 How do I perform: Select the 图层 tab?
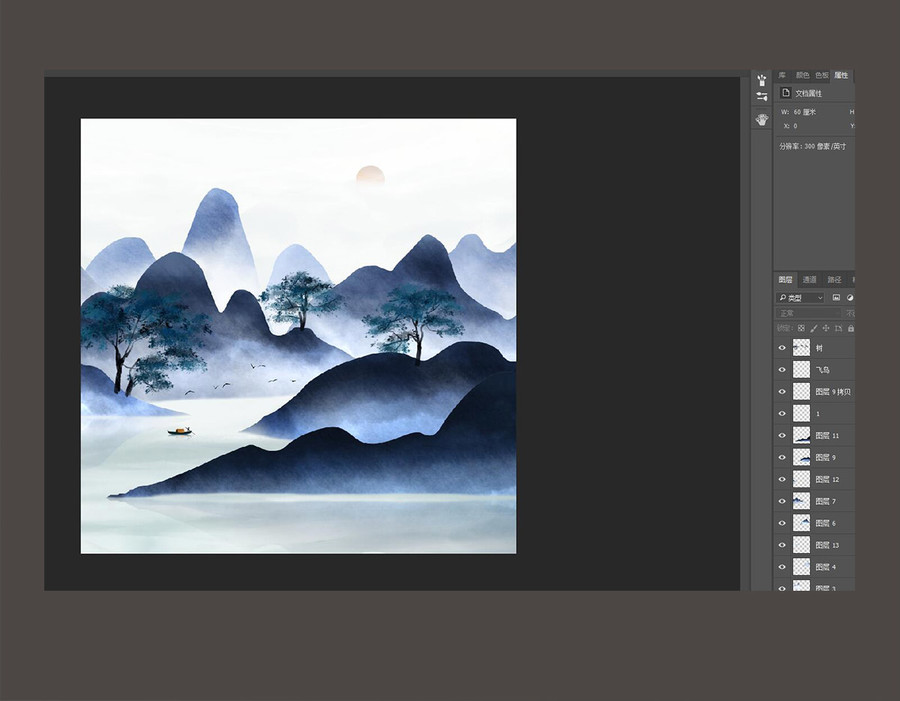pos(785,280)
